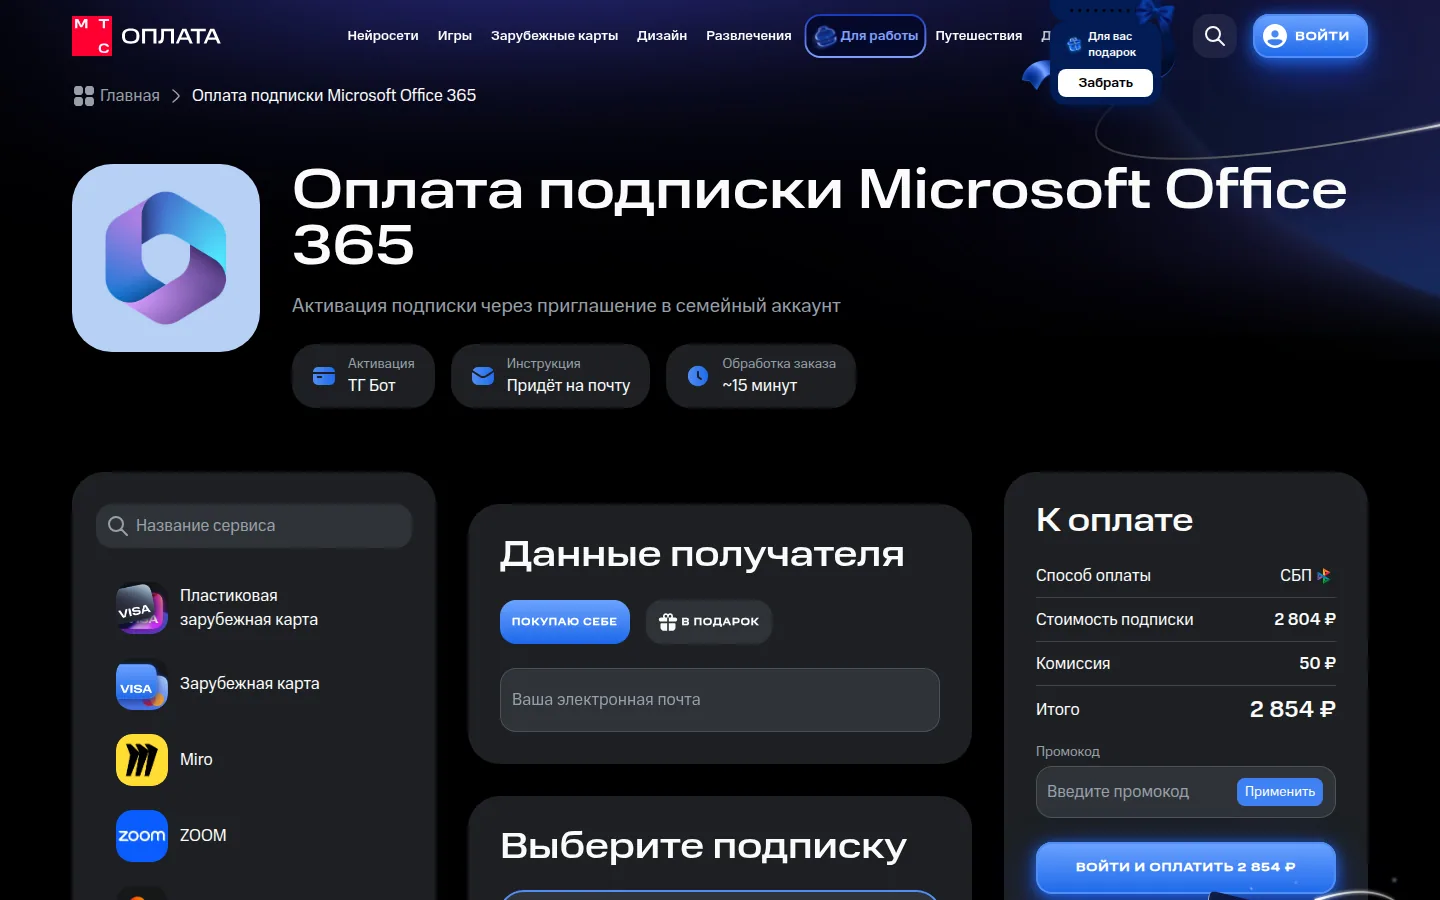Image resolution: width=1440 pixels, height=900 pixels.
Task: Click the Обработка заказа clock icon
Action: coord(698,376)
